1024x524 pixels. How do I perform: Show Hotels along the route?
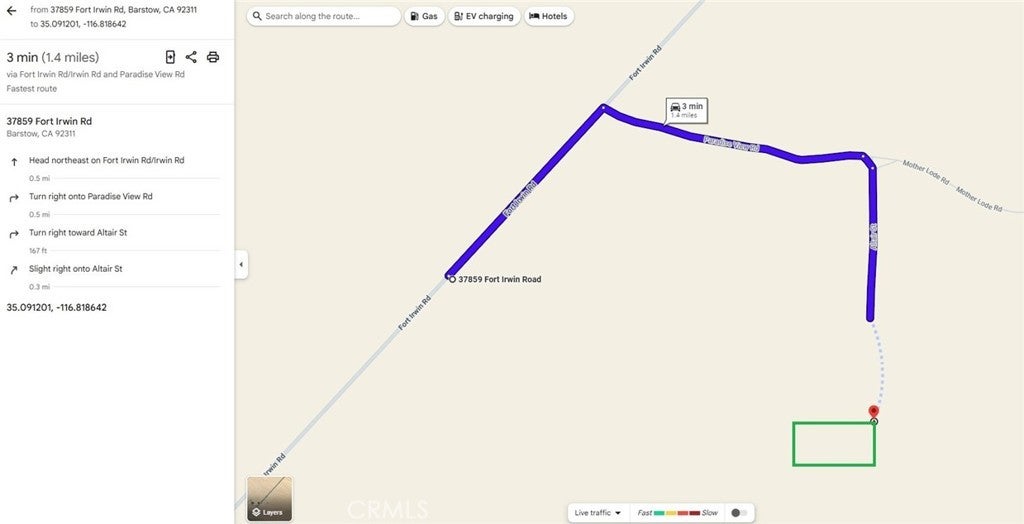[x=549, y=16]
